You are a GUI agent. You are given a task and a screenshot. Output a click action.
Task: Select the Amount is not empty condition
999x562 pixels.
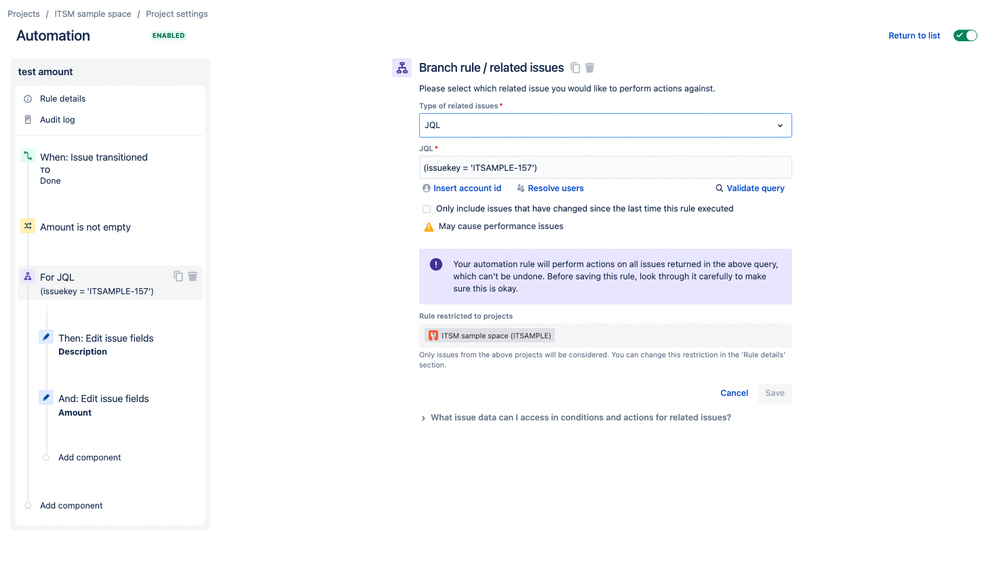coord(85,227)
